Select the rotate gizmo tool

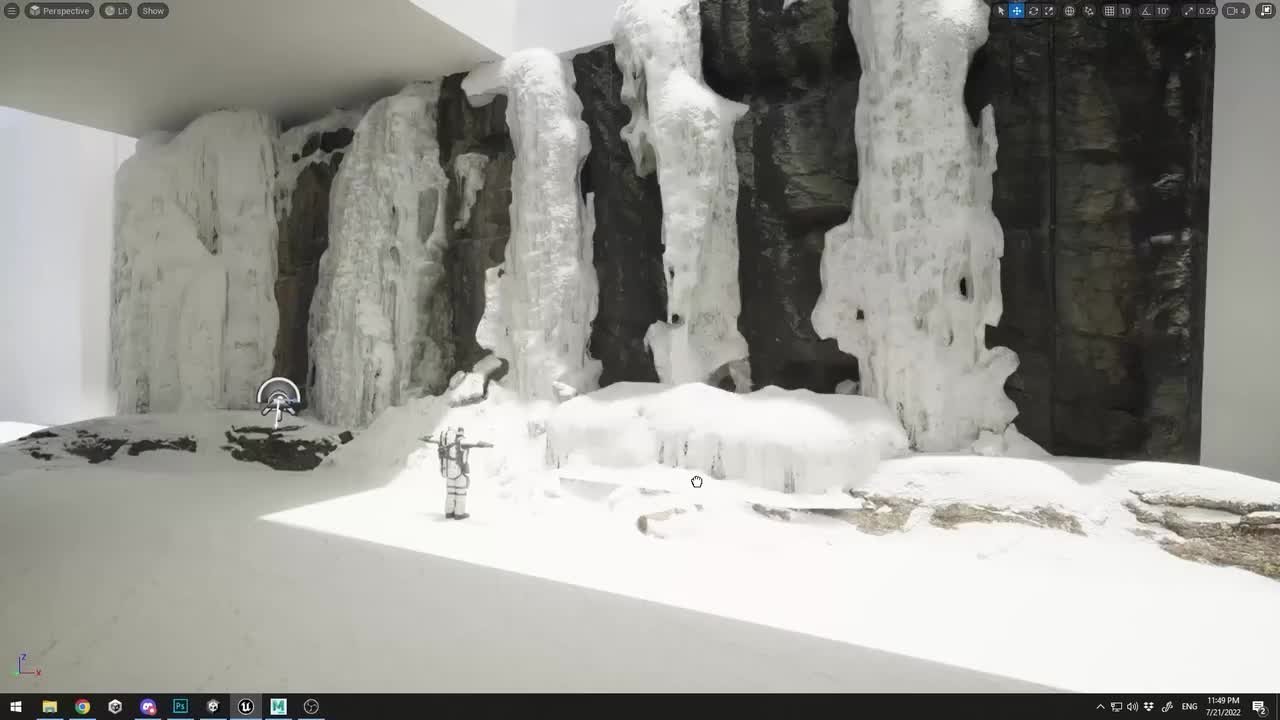tap(1033, 11)
